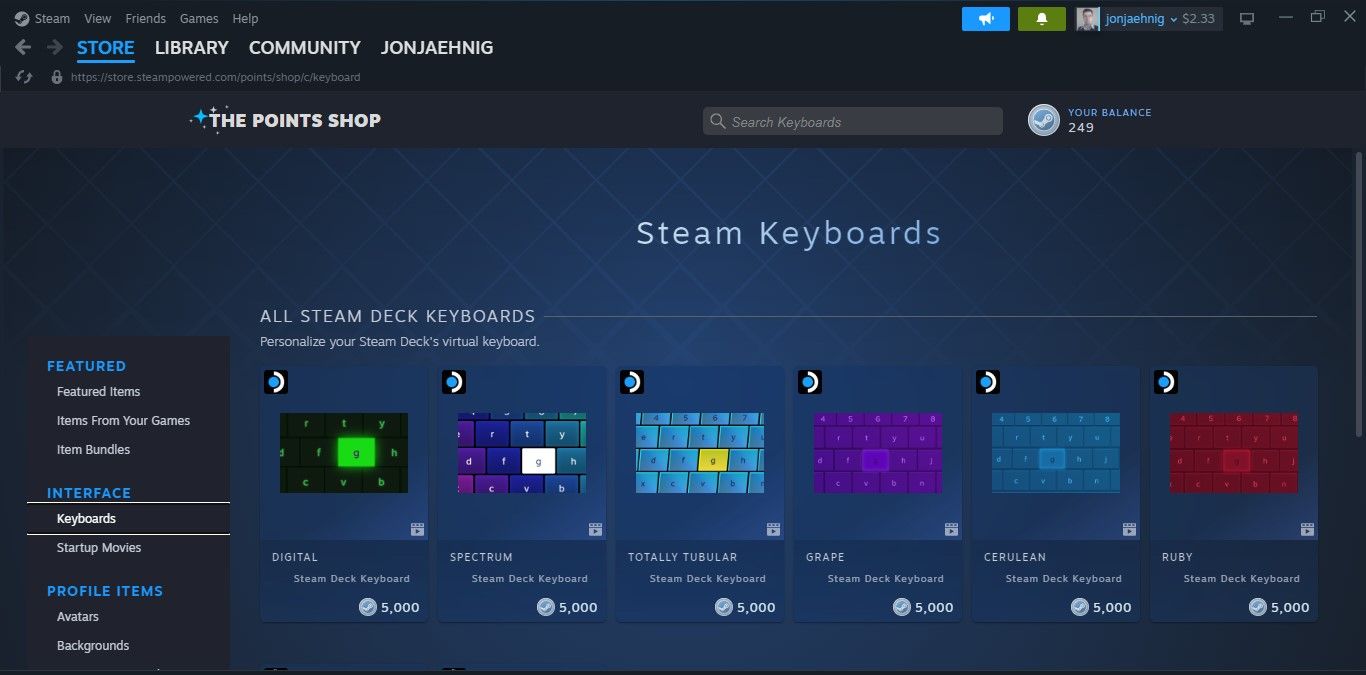Click the points balance coin icon
Image resolution: width=1366 pixels, height=675 pixels.
(1043, 120)
